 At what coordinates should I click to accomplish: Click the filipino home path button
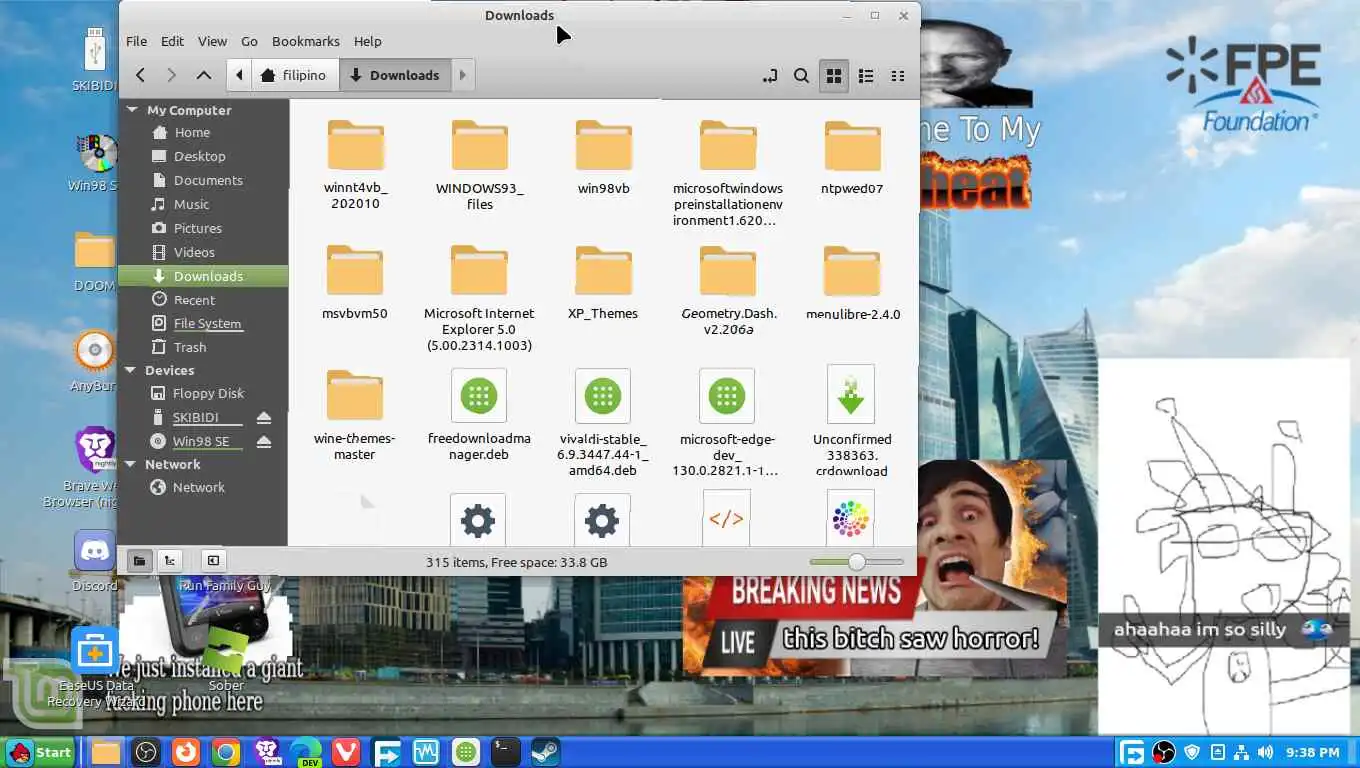point(295,75)
